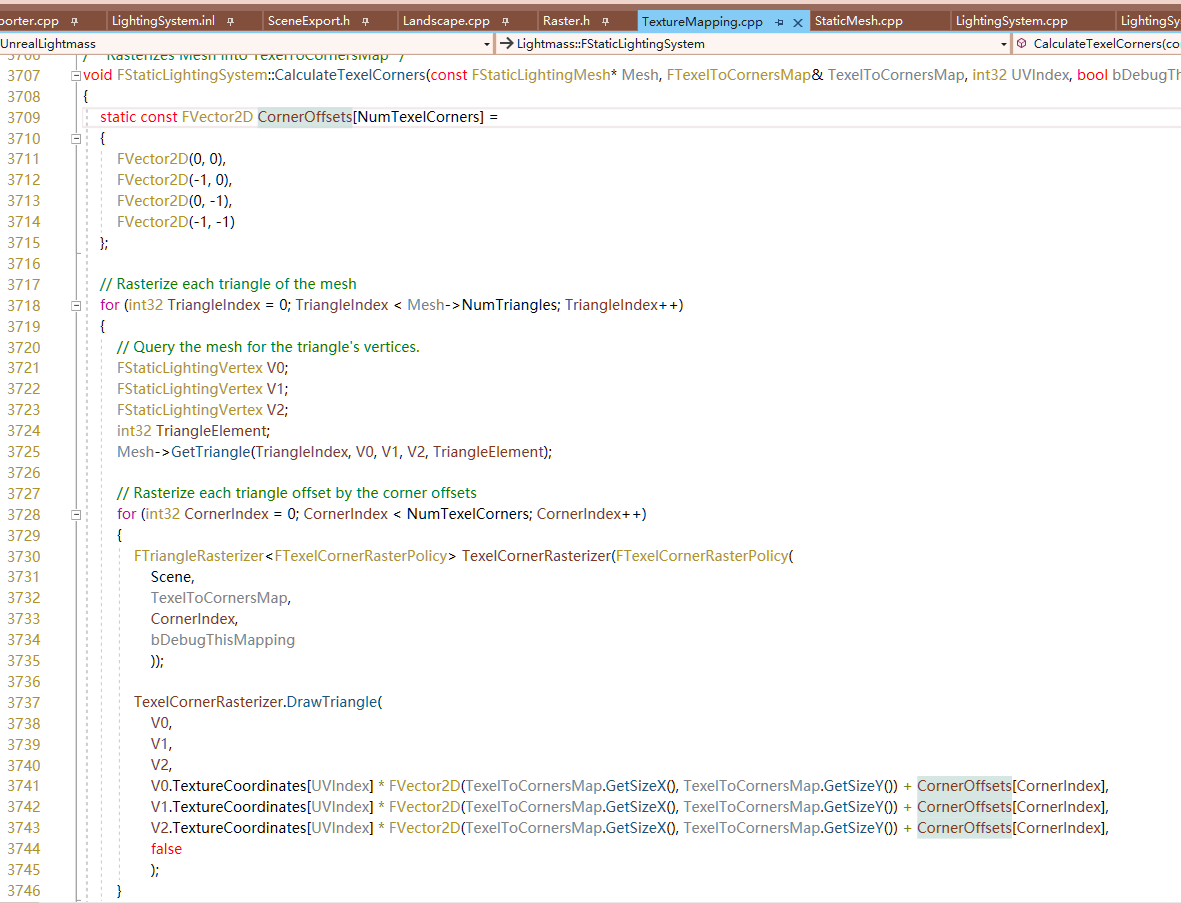The image size is (1181, 903).
Task: Pin the Raster.h tab
Action: (x=606, y=22)
